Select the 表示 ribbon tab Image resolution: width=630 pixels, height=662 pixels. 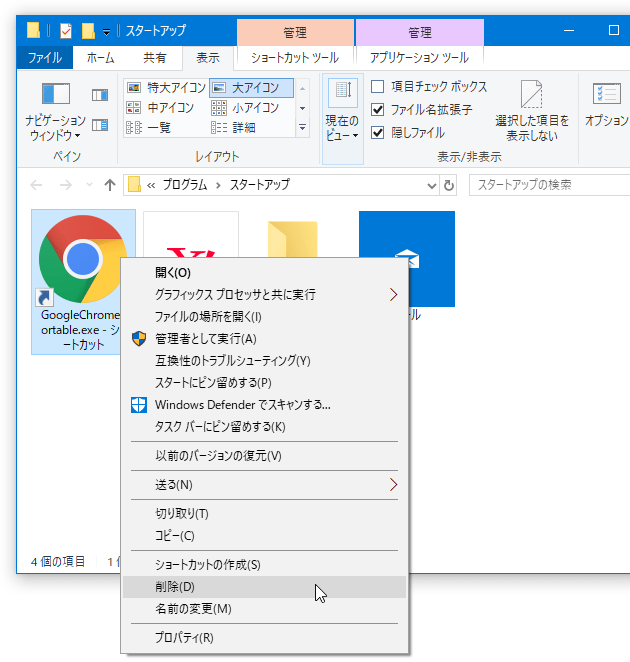[208, 57]
